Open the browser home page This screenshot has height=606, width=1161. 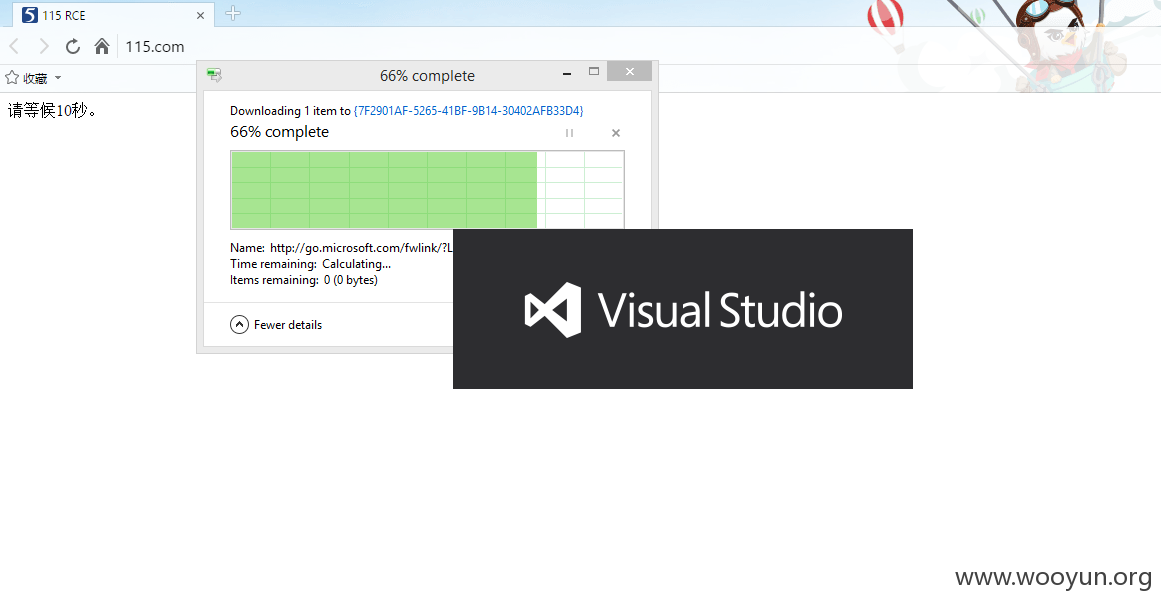[x=102, y=47]
